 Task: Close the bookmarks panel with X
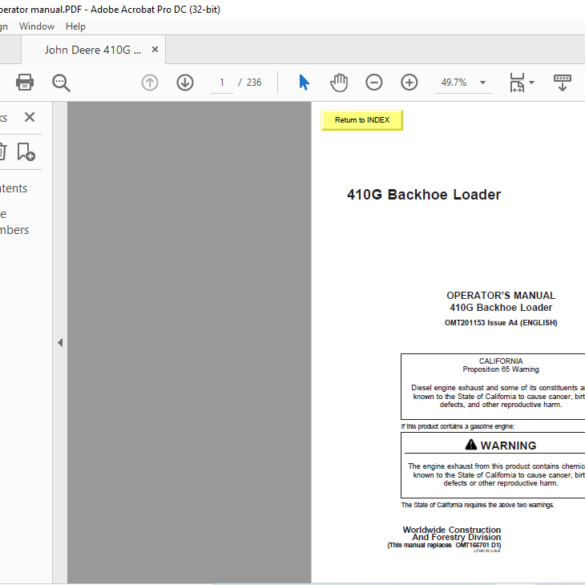point(29,117)
